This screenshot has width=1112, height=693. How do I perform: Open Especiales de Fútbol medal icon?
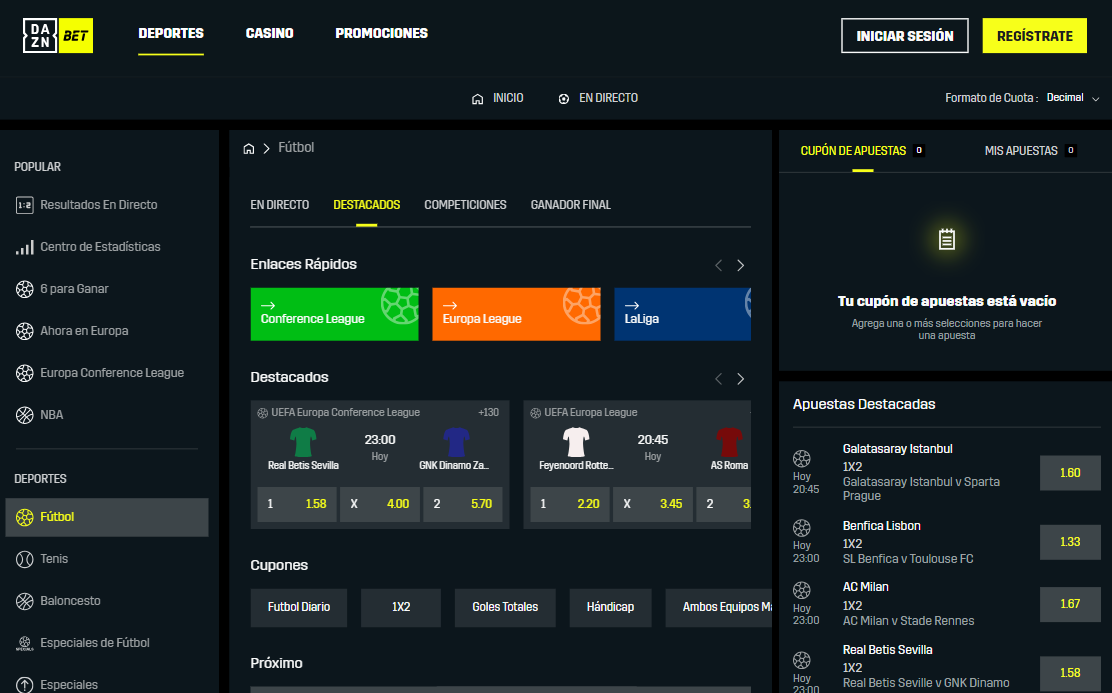pyautogui.click(x=24, y=642)
